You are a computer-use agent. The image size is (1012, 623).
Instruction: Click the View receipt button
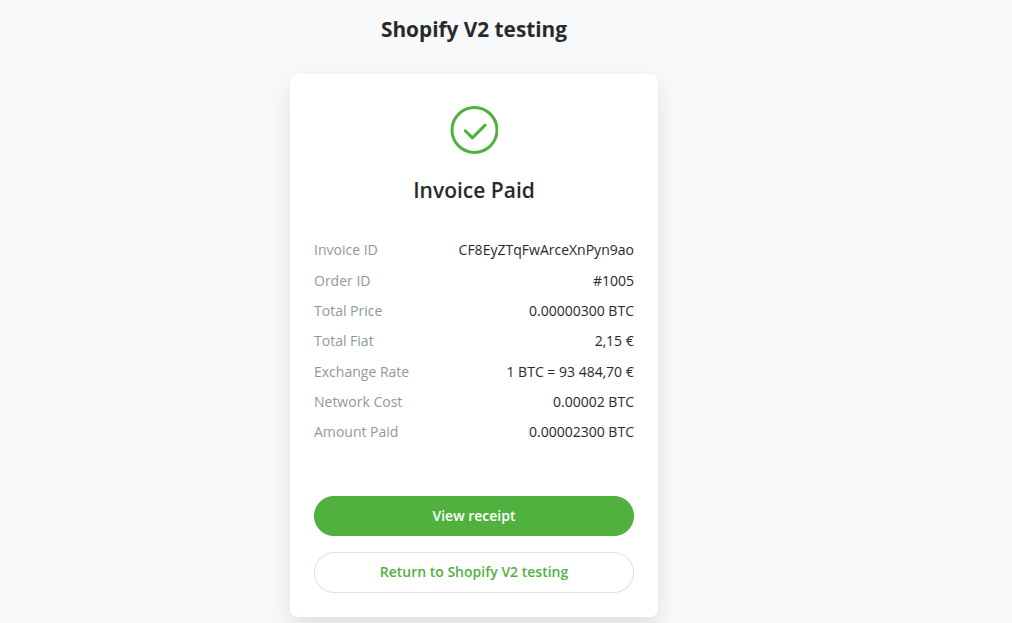(x=473, y=515)
